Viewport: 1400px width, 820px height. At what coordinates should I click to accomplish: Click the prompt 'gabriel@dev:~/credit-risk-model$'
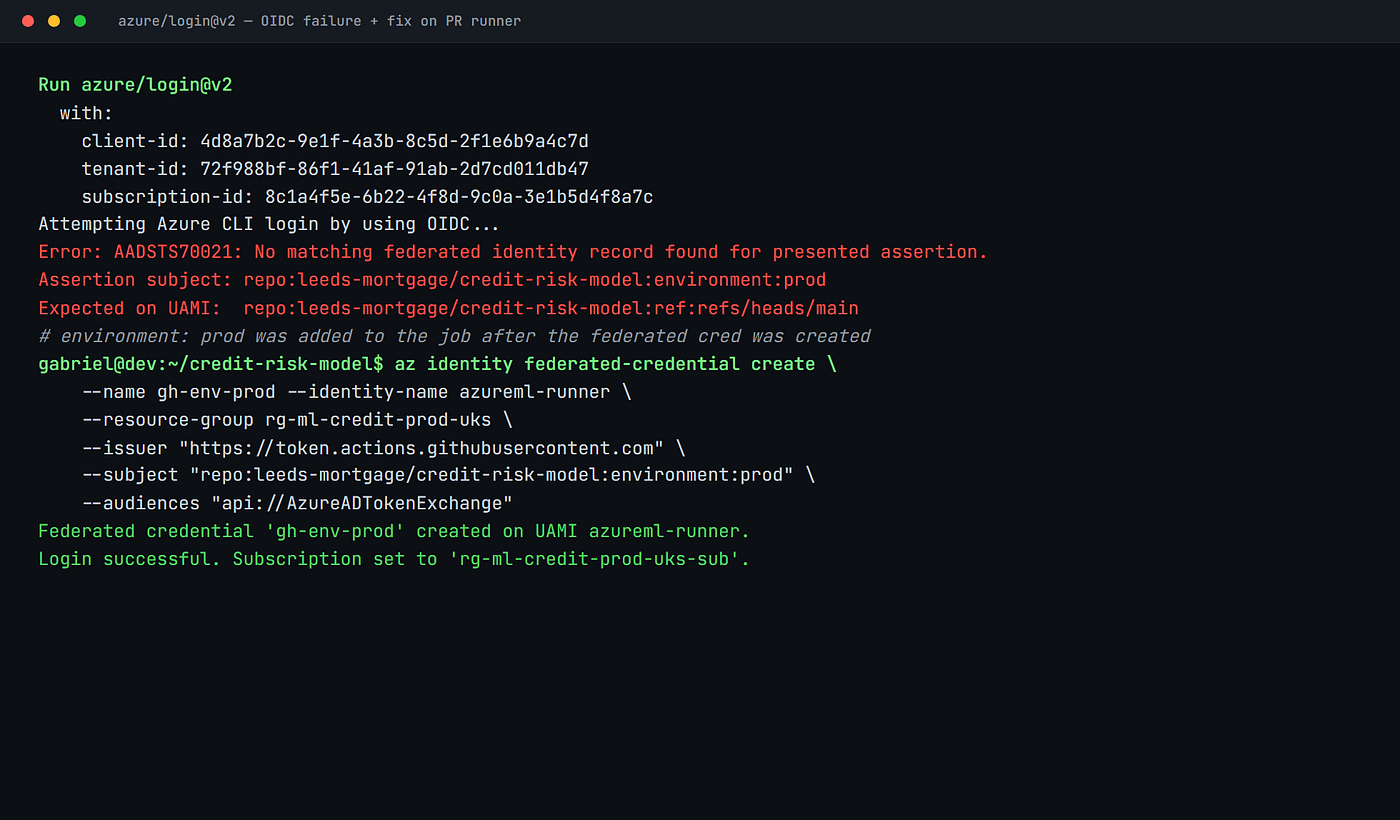click(211, 364)
